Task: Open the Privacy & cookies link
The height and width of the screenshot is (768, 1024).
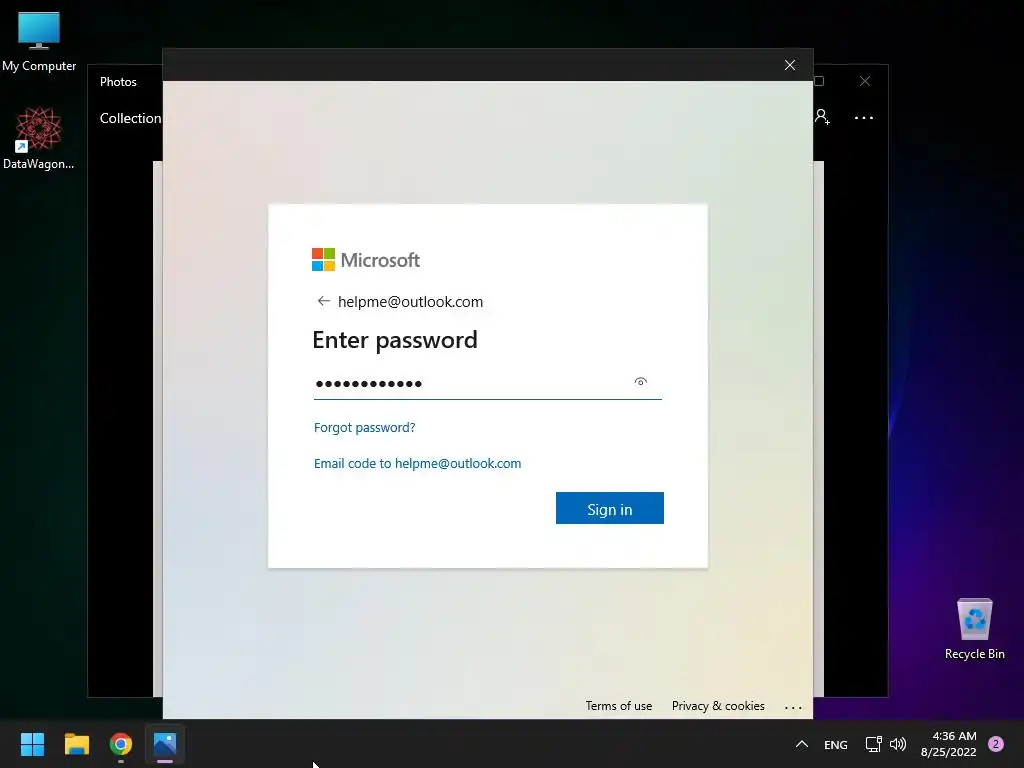Action: click(x=718, y=706)
